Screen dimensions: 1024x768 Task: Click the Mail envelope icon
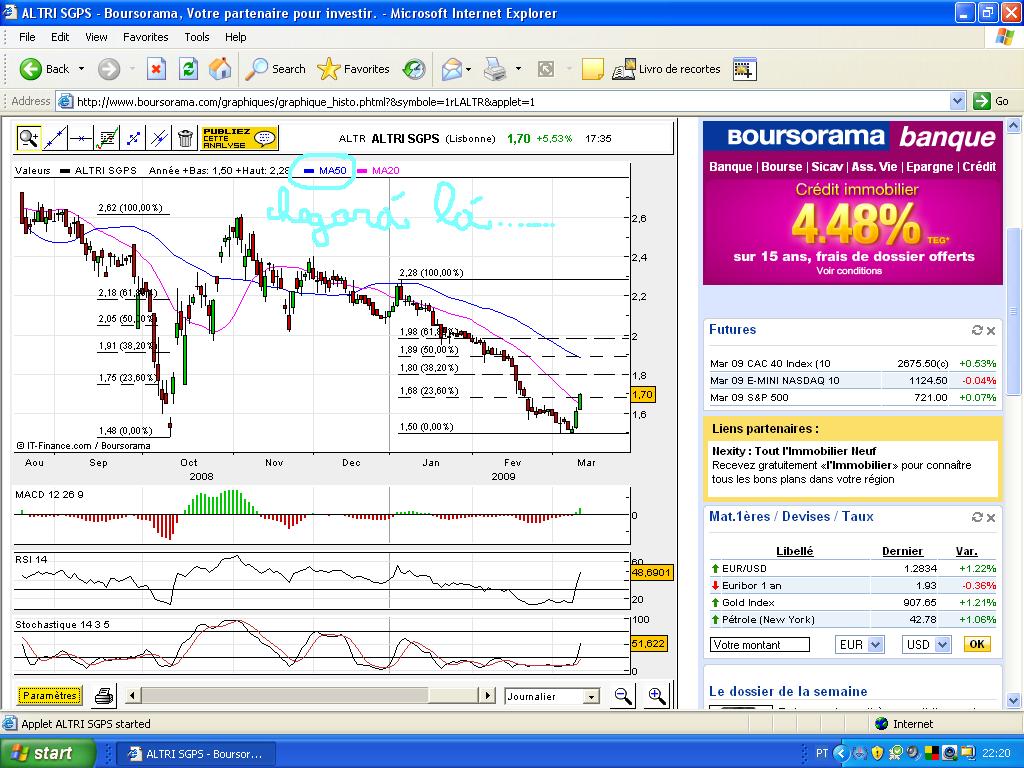[x=451, y=69]
